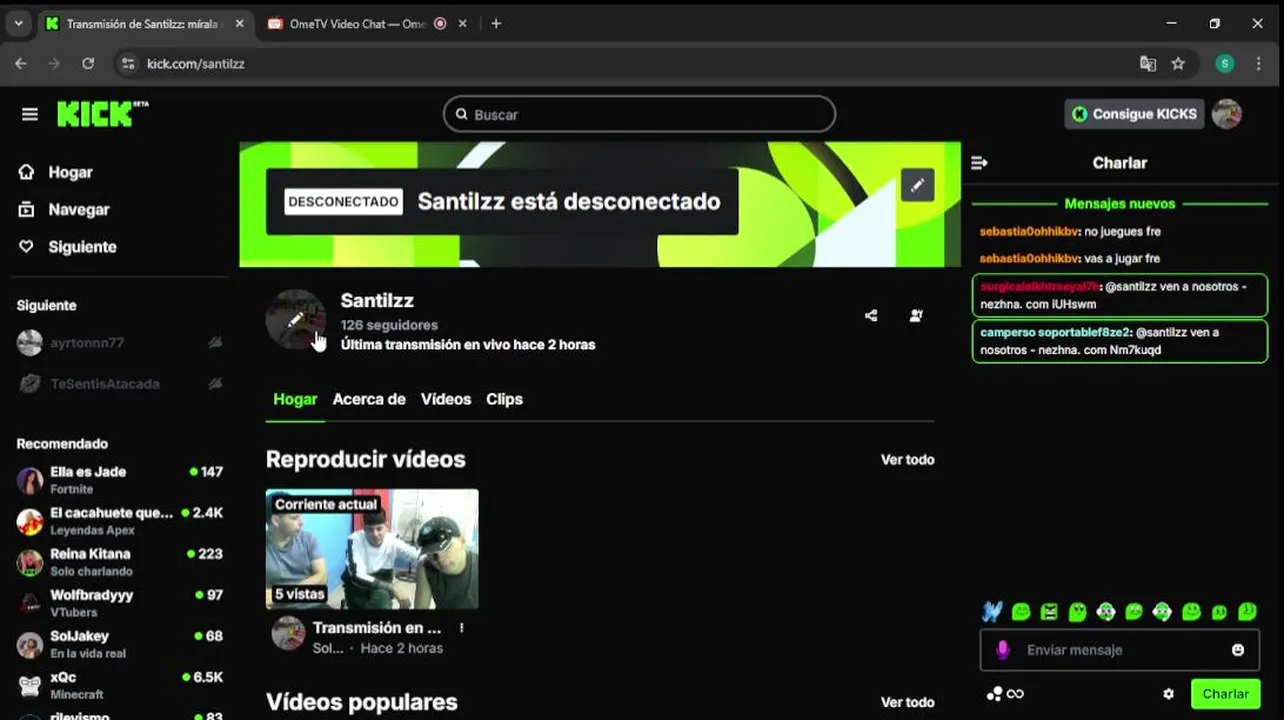Click the browser translate page icon
Image resolution: width=1284 pixels, height=720 pixels.
(1148, 63)
